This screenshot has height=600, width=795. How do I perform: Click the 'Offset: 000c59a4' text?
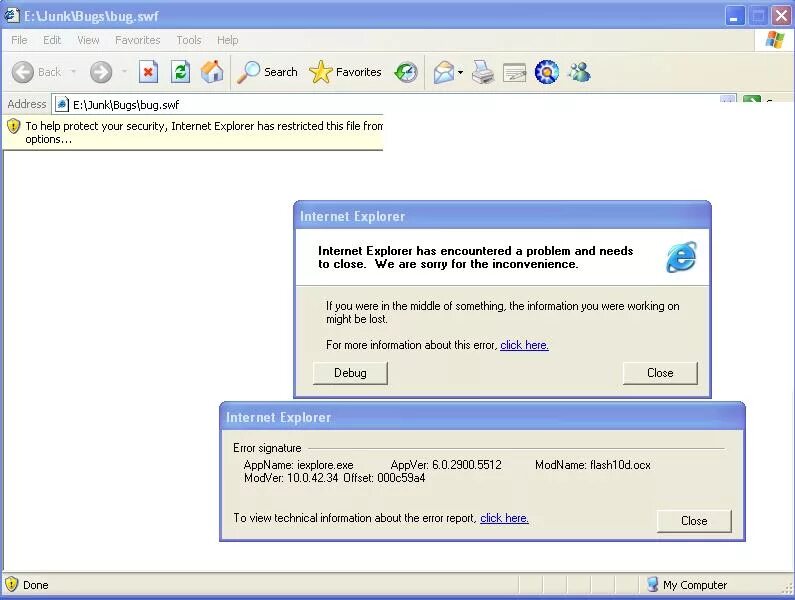click(x=384, y=478)
